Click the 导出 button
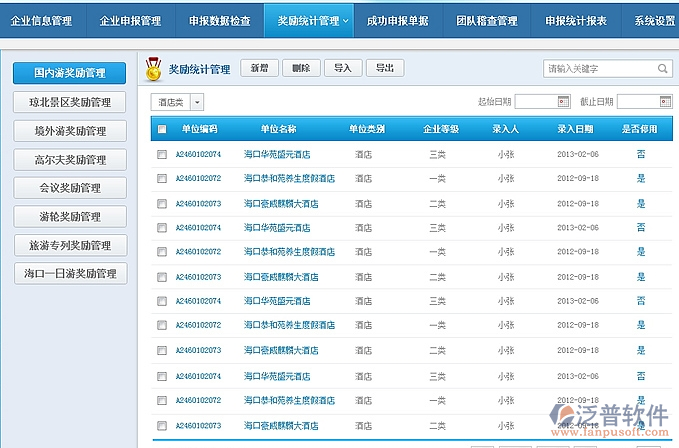This screenshot has width=679, height=448. (x=384, y=68)
